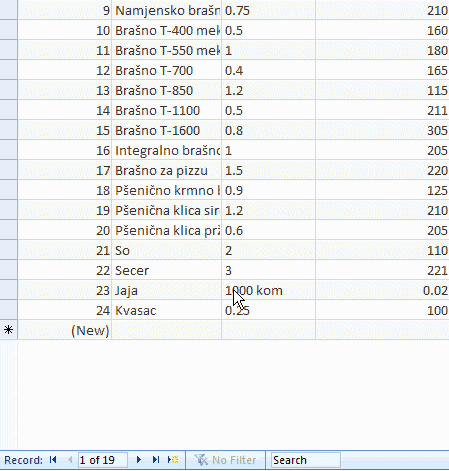
Task: Go to first record navigation arrow
Action: click(x=53, y=460)
